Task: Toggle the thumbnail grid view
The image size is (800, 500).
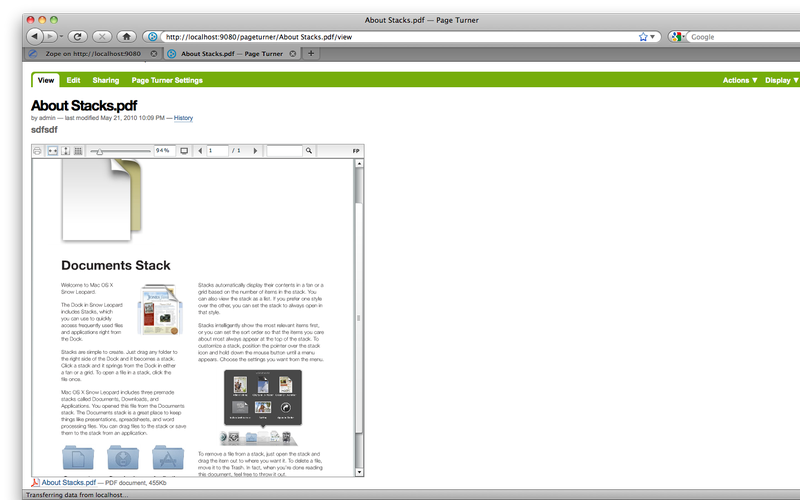Action: tap(78, 151)
